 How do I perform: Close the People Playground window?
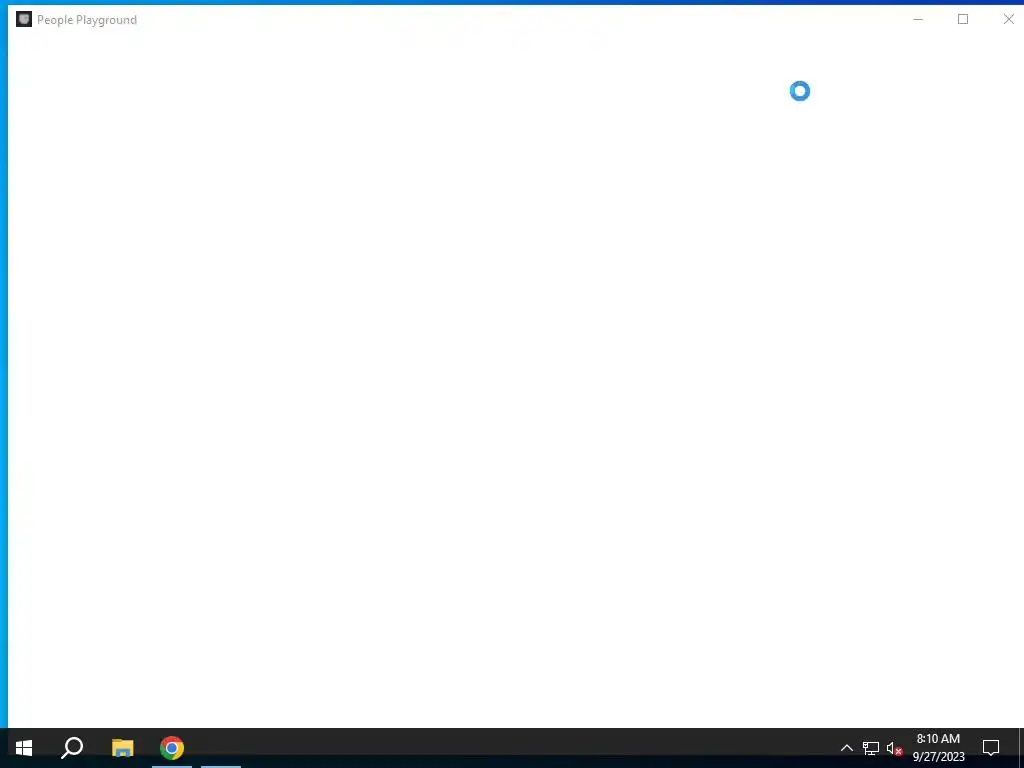pos(1008,20)
